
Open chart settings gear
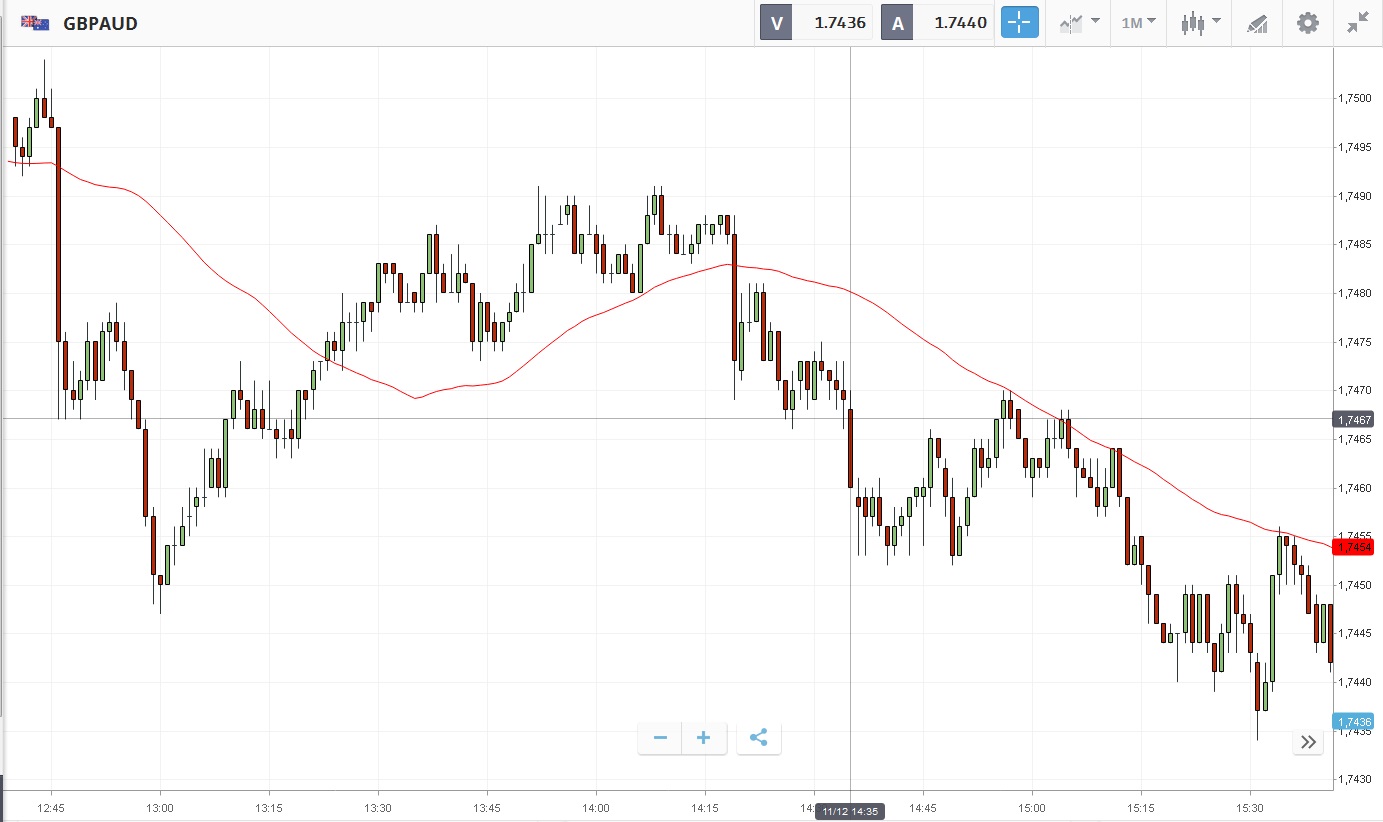[x=1307, y=23]
